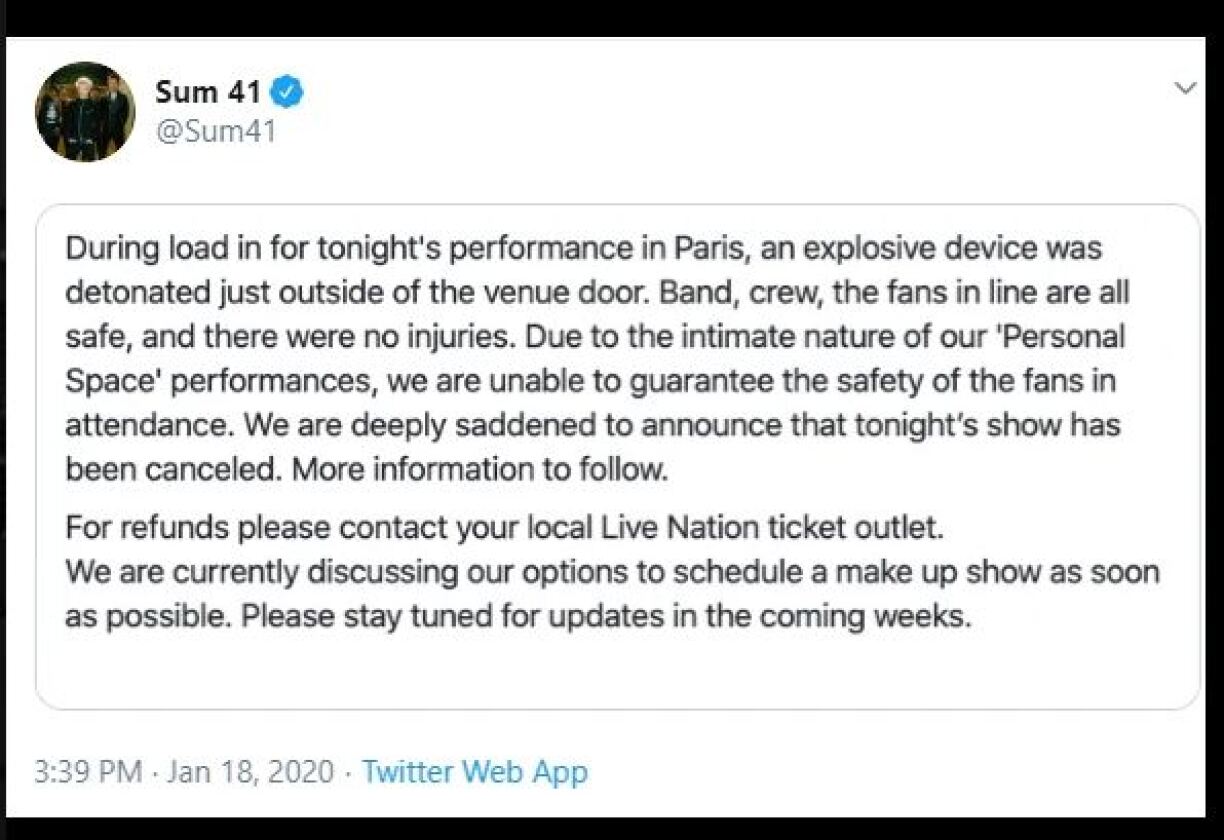Open the Sum 41 profile avatar
Image resolution: width=1224 pixels, height=840 pixels.
pos(85,112)
